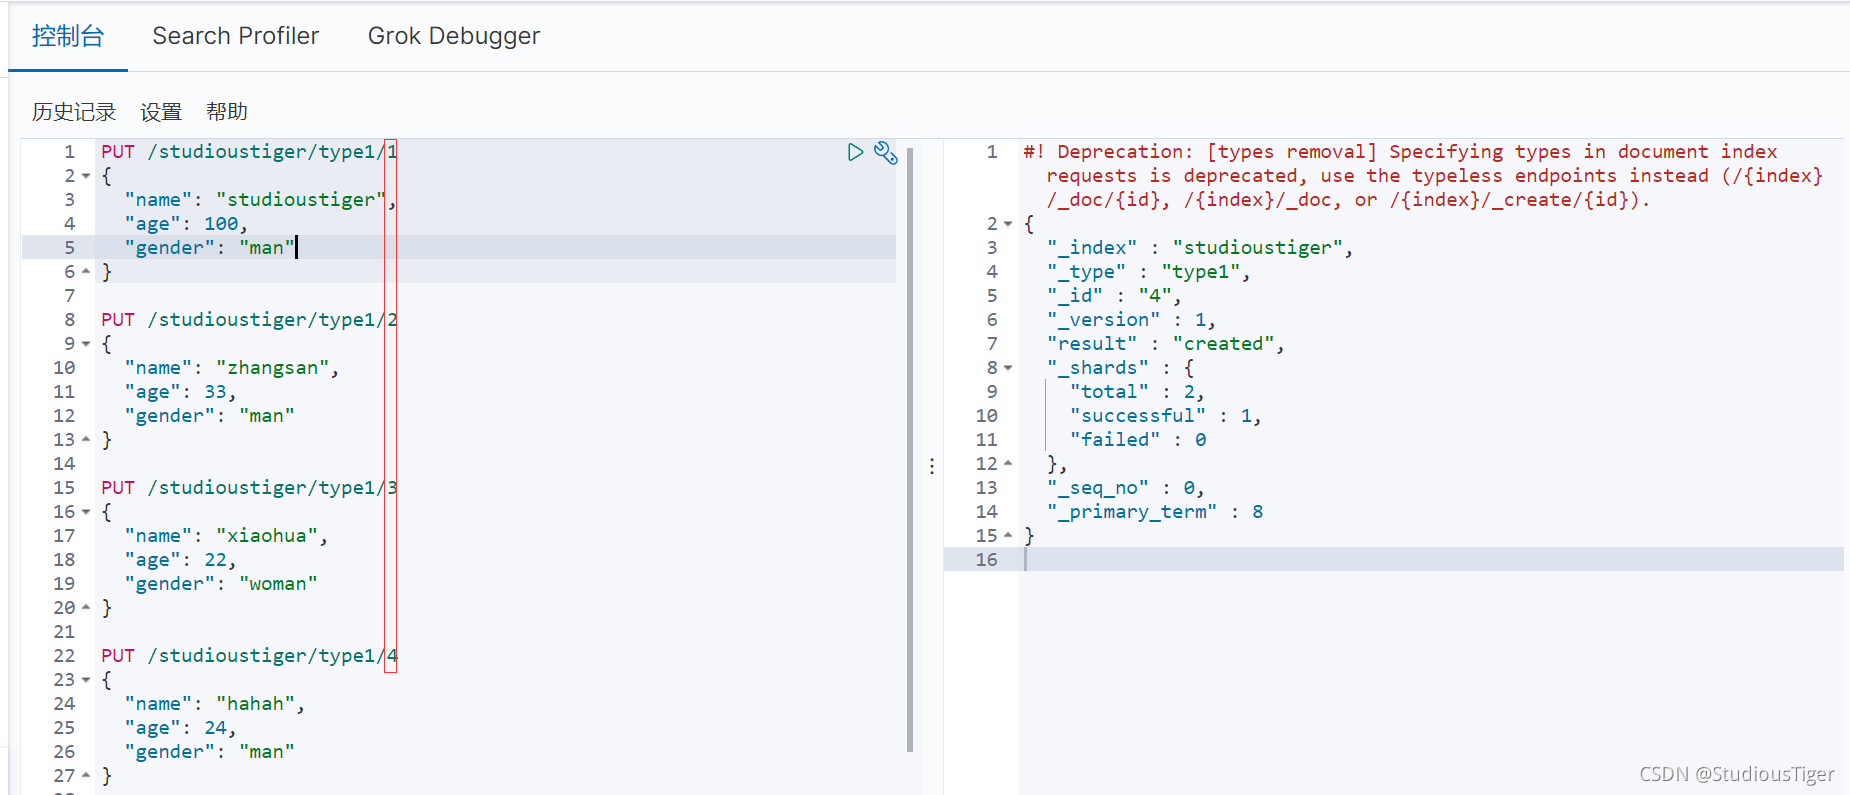Click the "_version" : 1 output line
The image size is (1850, 795).
coord(1131,320)
